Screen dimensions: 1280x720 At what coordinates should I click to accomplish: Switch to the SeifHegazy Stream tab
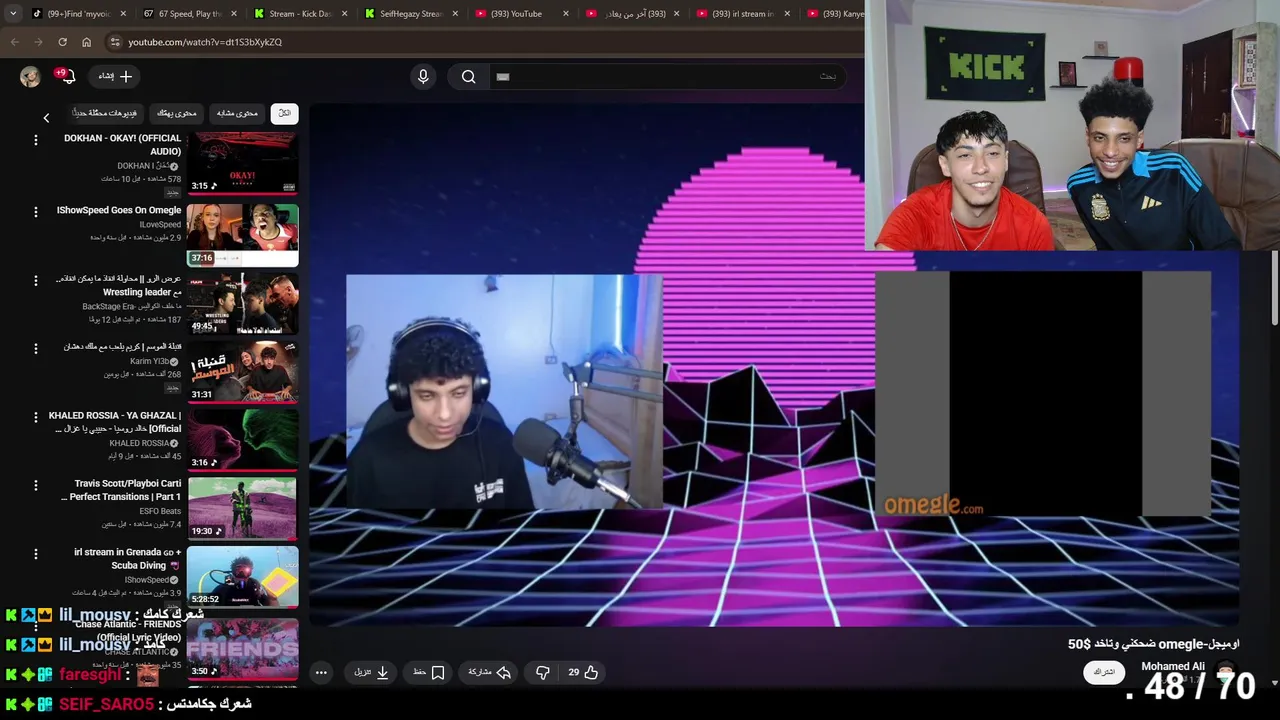pyautogui.click(x=411, y=14)
